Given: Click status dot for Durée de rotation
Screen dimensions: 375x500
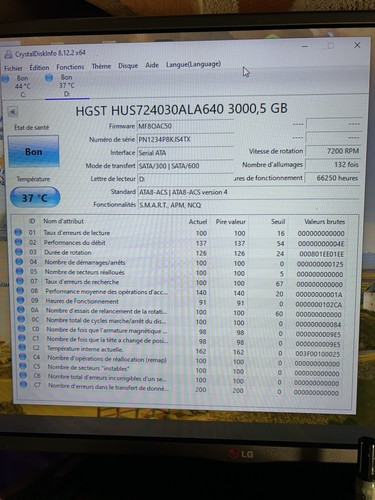Looking at the screenshot, I should point(19,252).
